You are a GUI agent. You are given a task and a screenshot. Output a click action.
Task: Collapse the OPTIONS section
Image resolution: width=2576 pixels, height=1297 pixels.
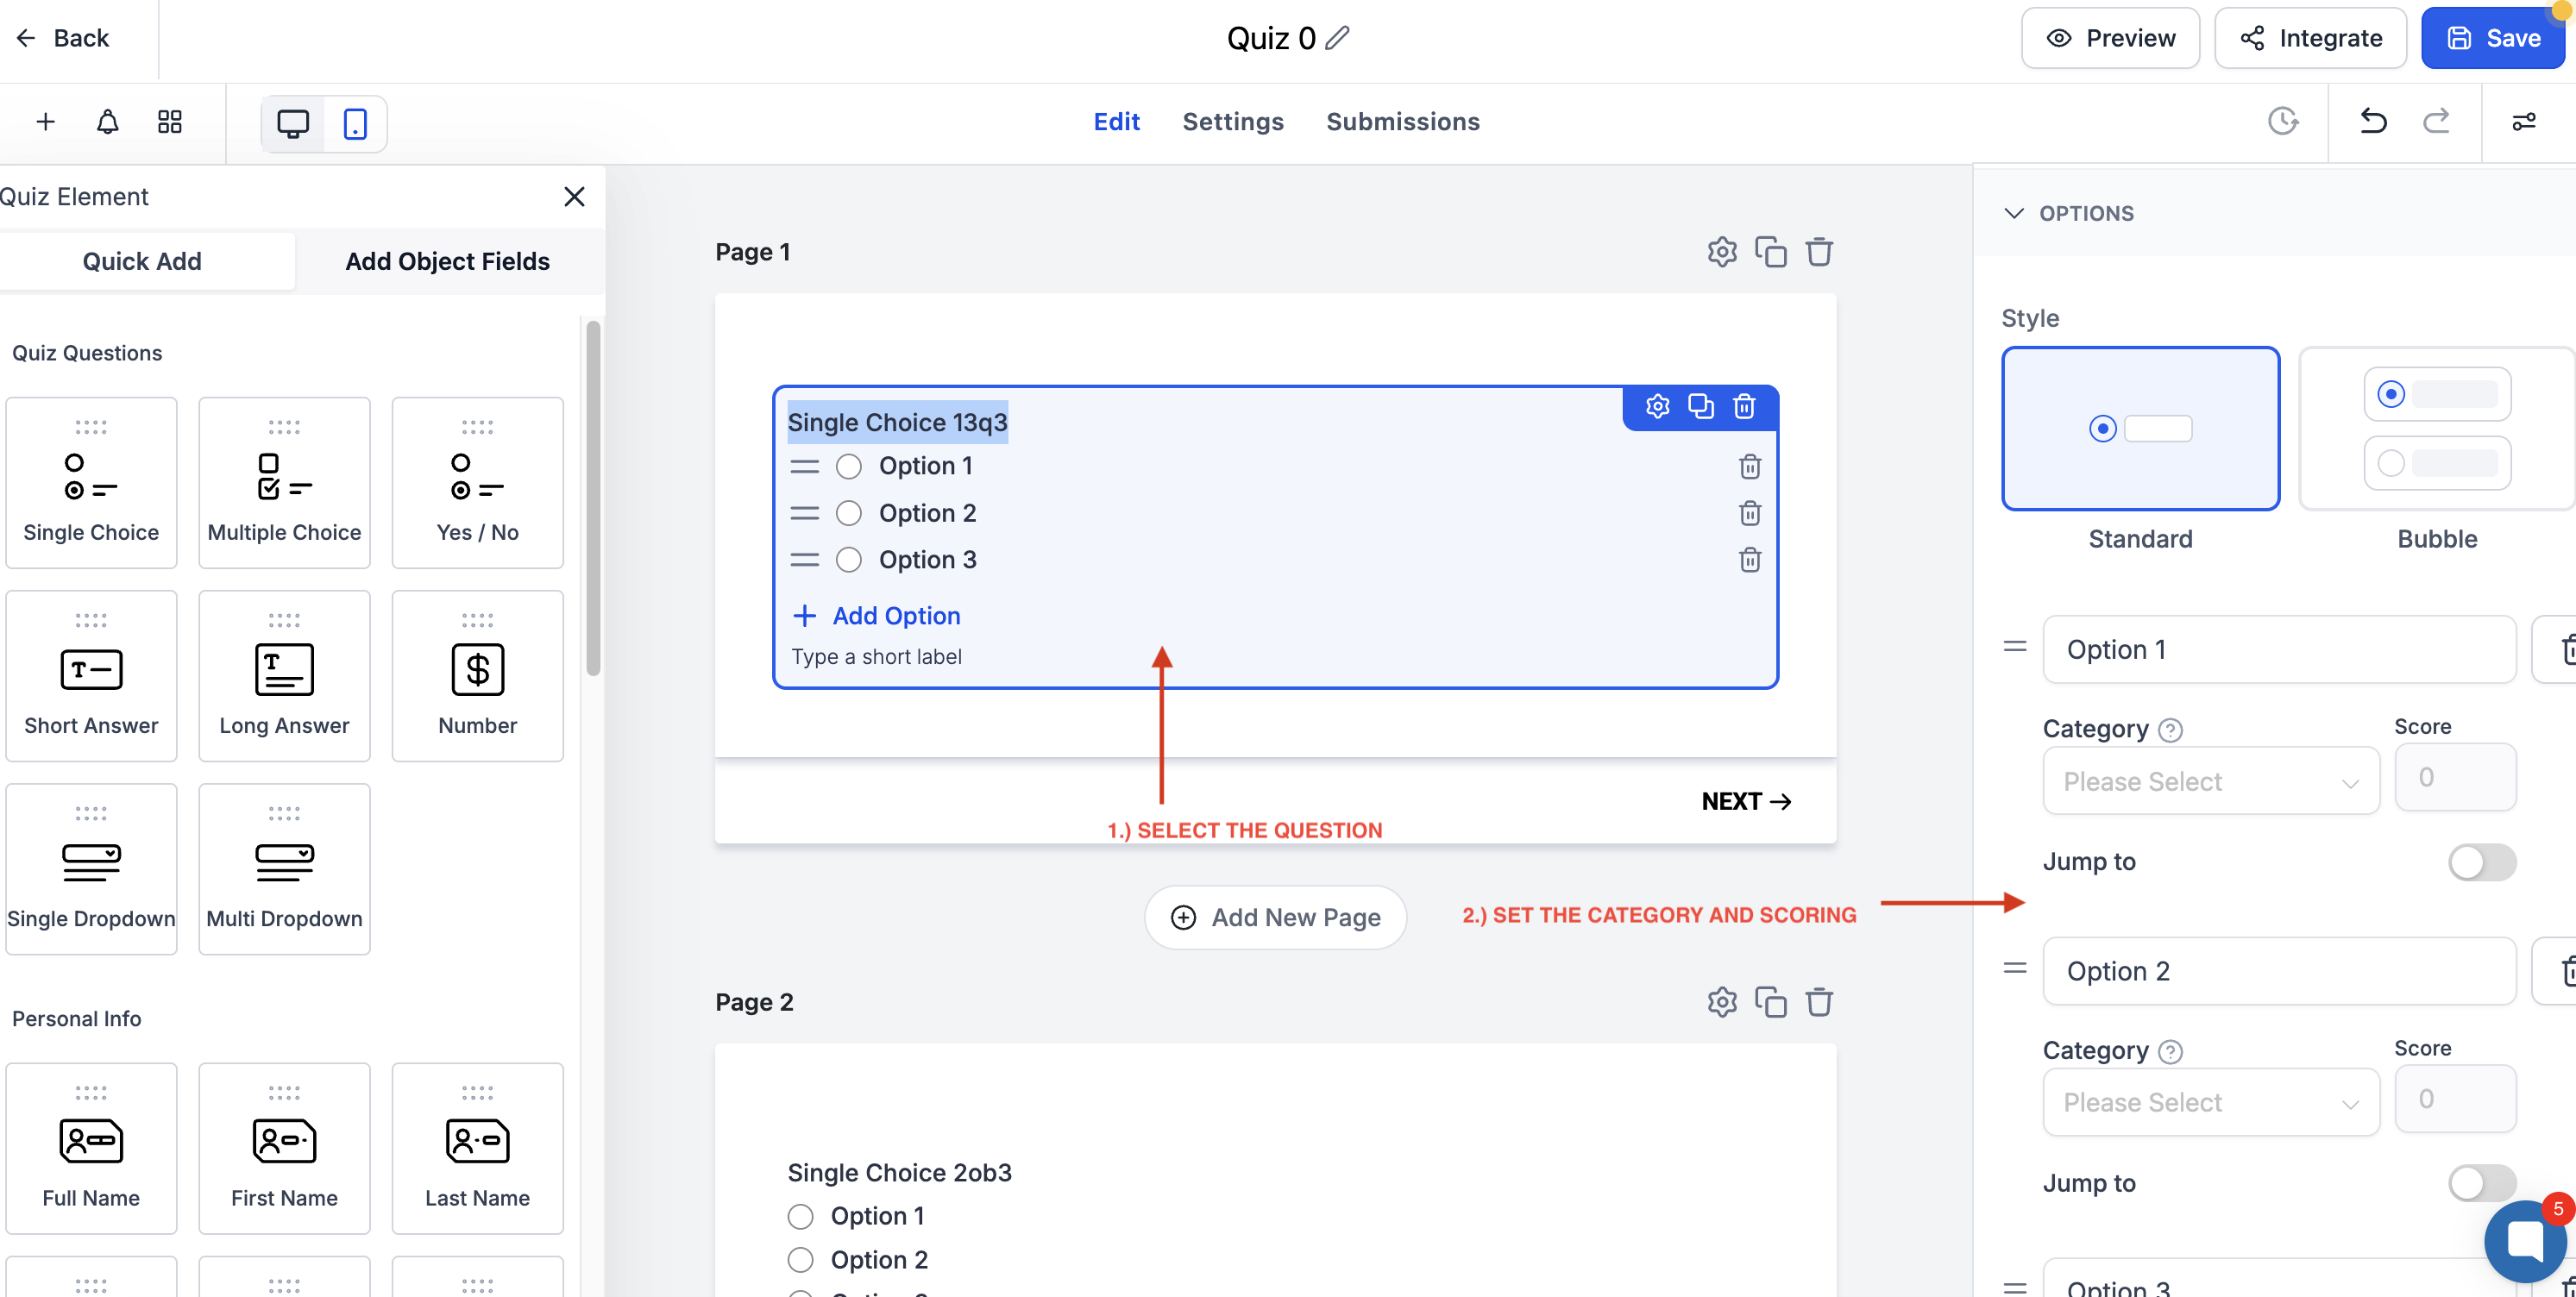pyautogui.click(x=2014, y=213)
